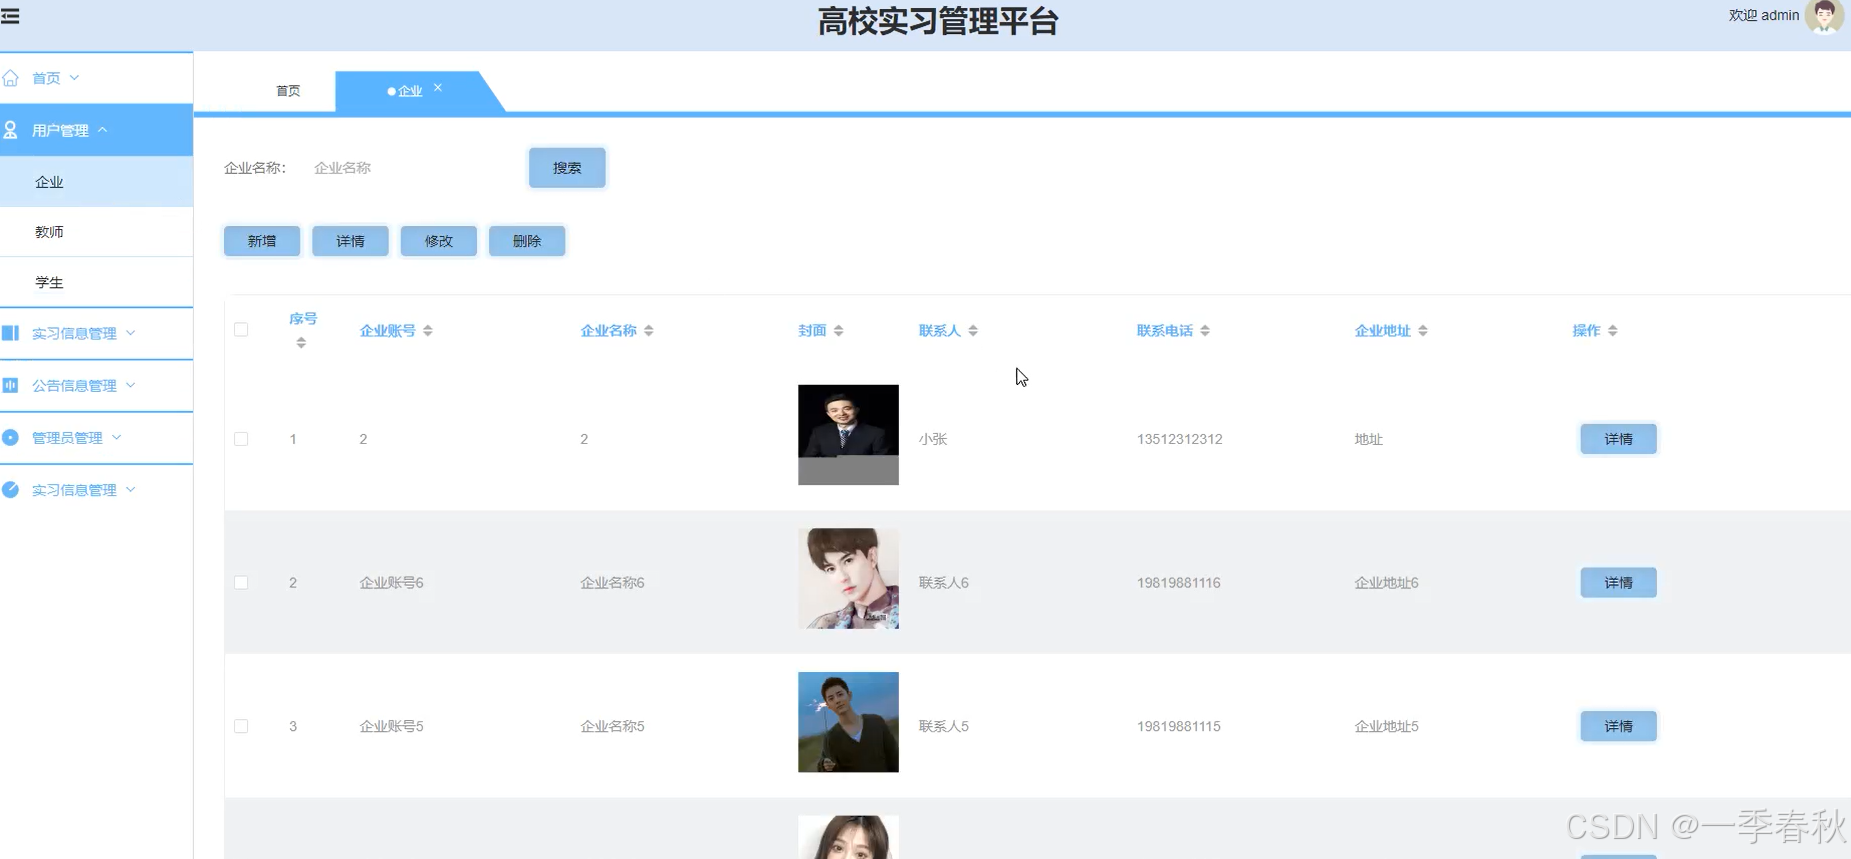Select 教师 in the sidebar submenu
The height and width of the screenshot is (859, 1851).
[96, 232]
